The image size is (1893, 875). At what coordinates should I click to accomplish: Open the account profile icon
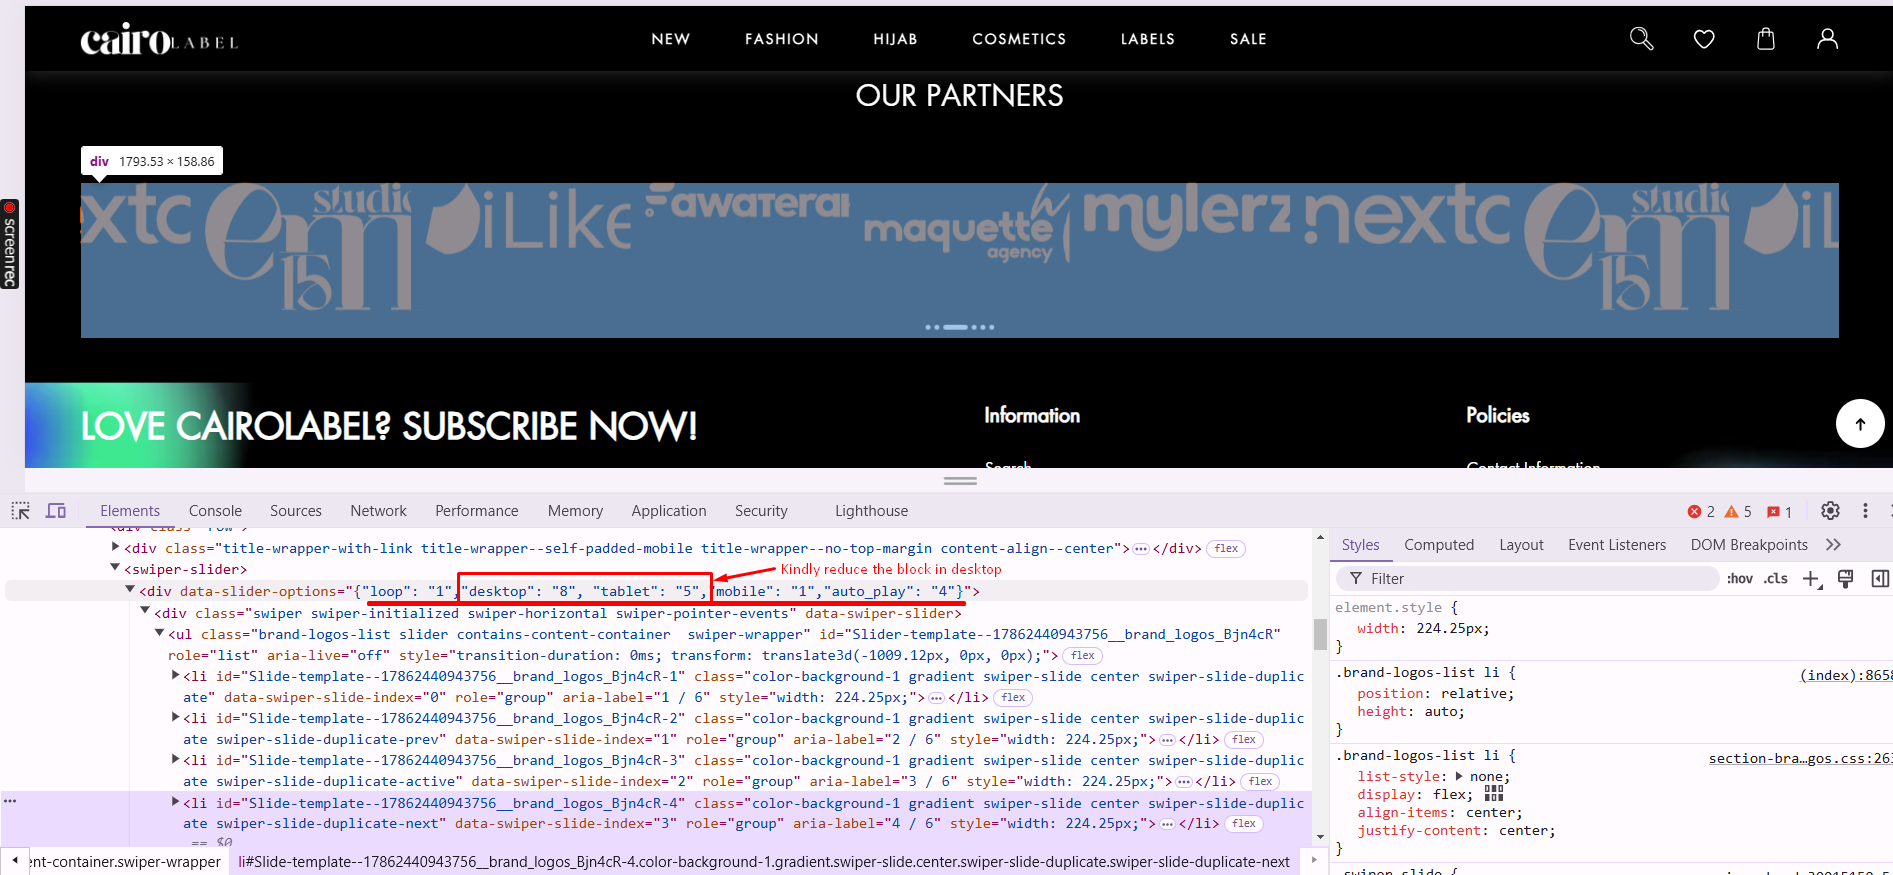[x=1827, y=39]
